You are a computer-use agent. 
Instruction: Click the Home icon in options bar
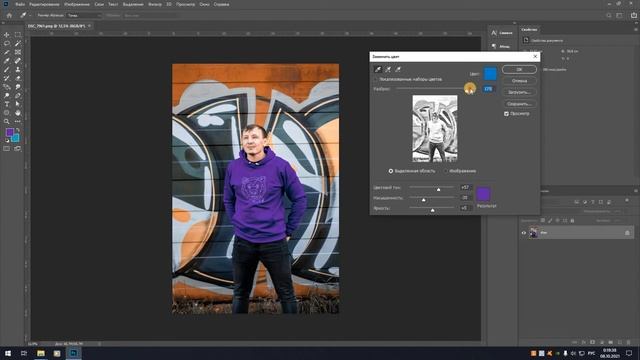click(x=9, y=15)
